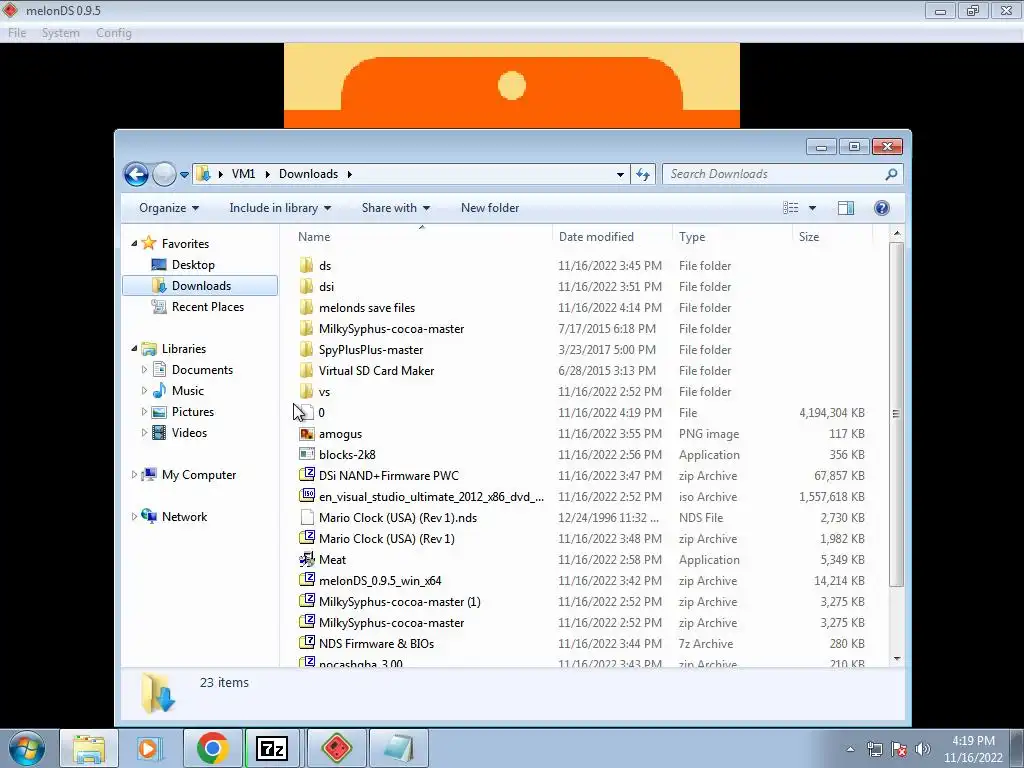Click the file list scroll down arrow
The height and width of the screenshot is (768, 1024).
tap(897, 658)
